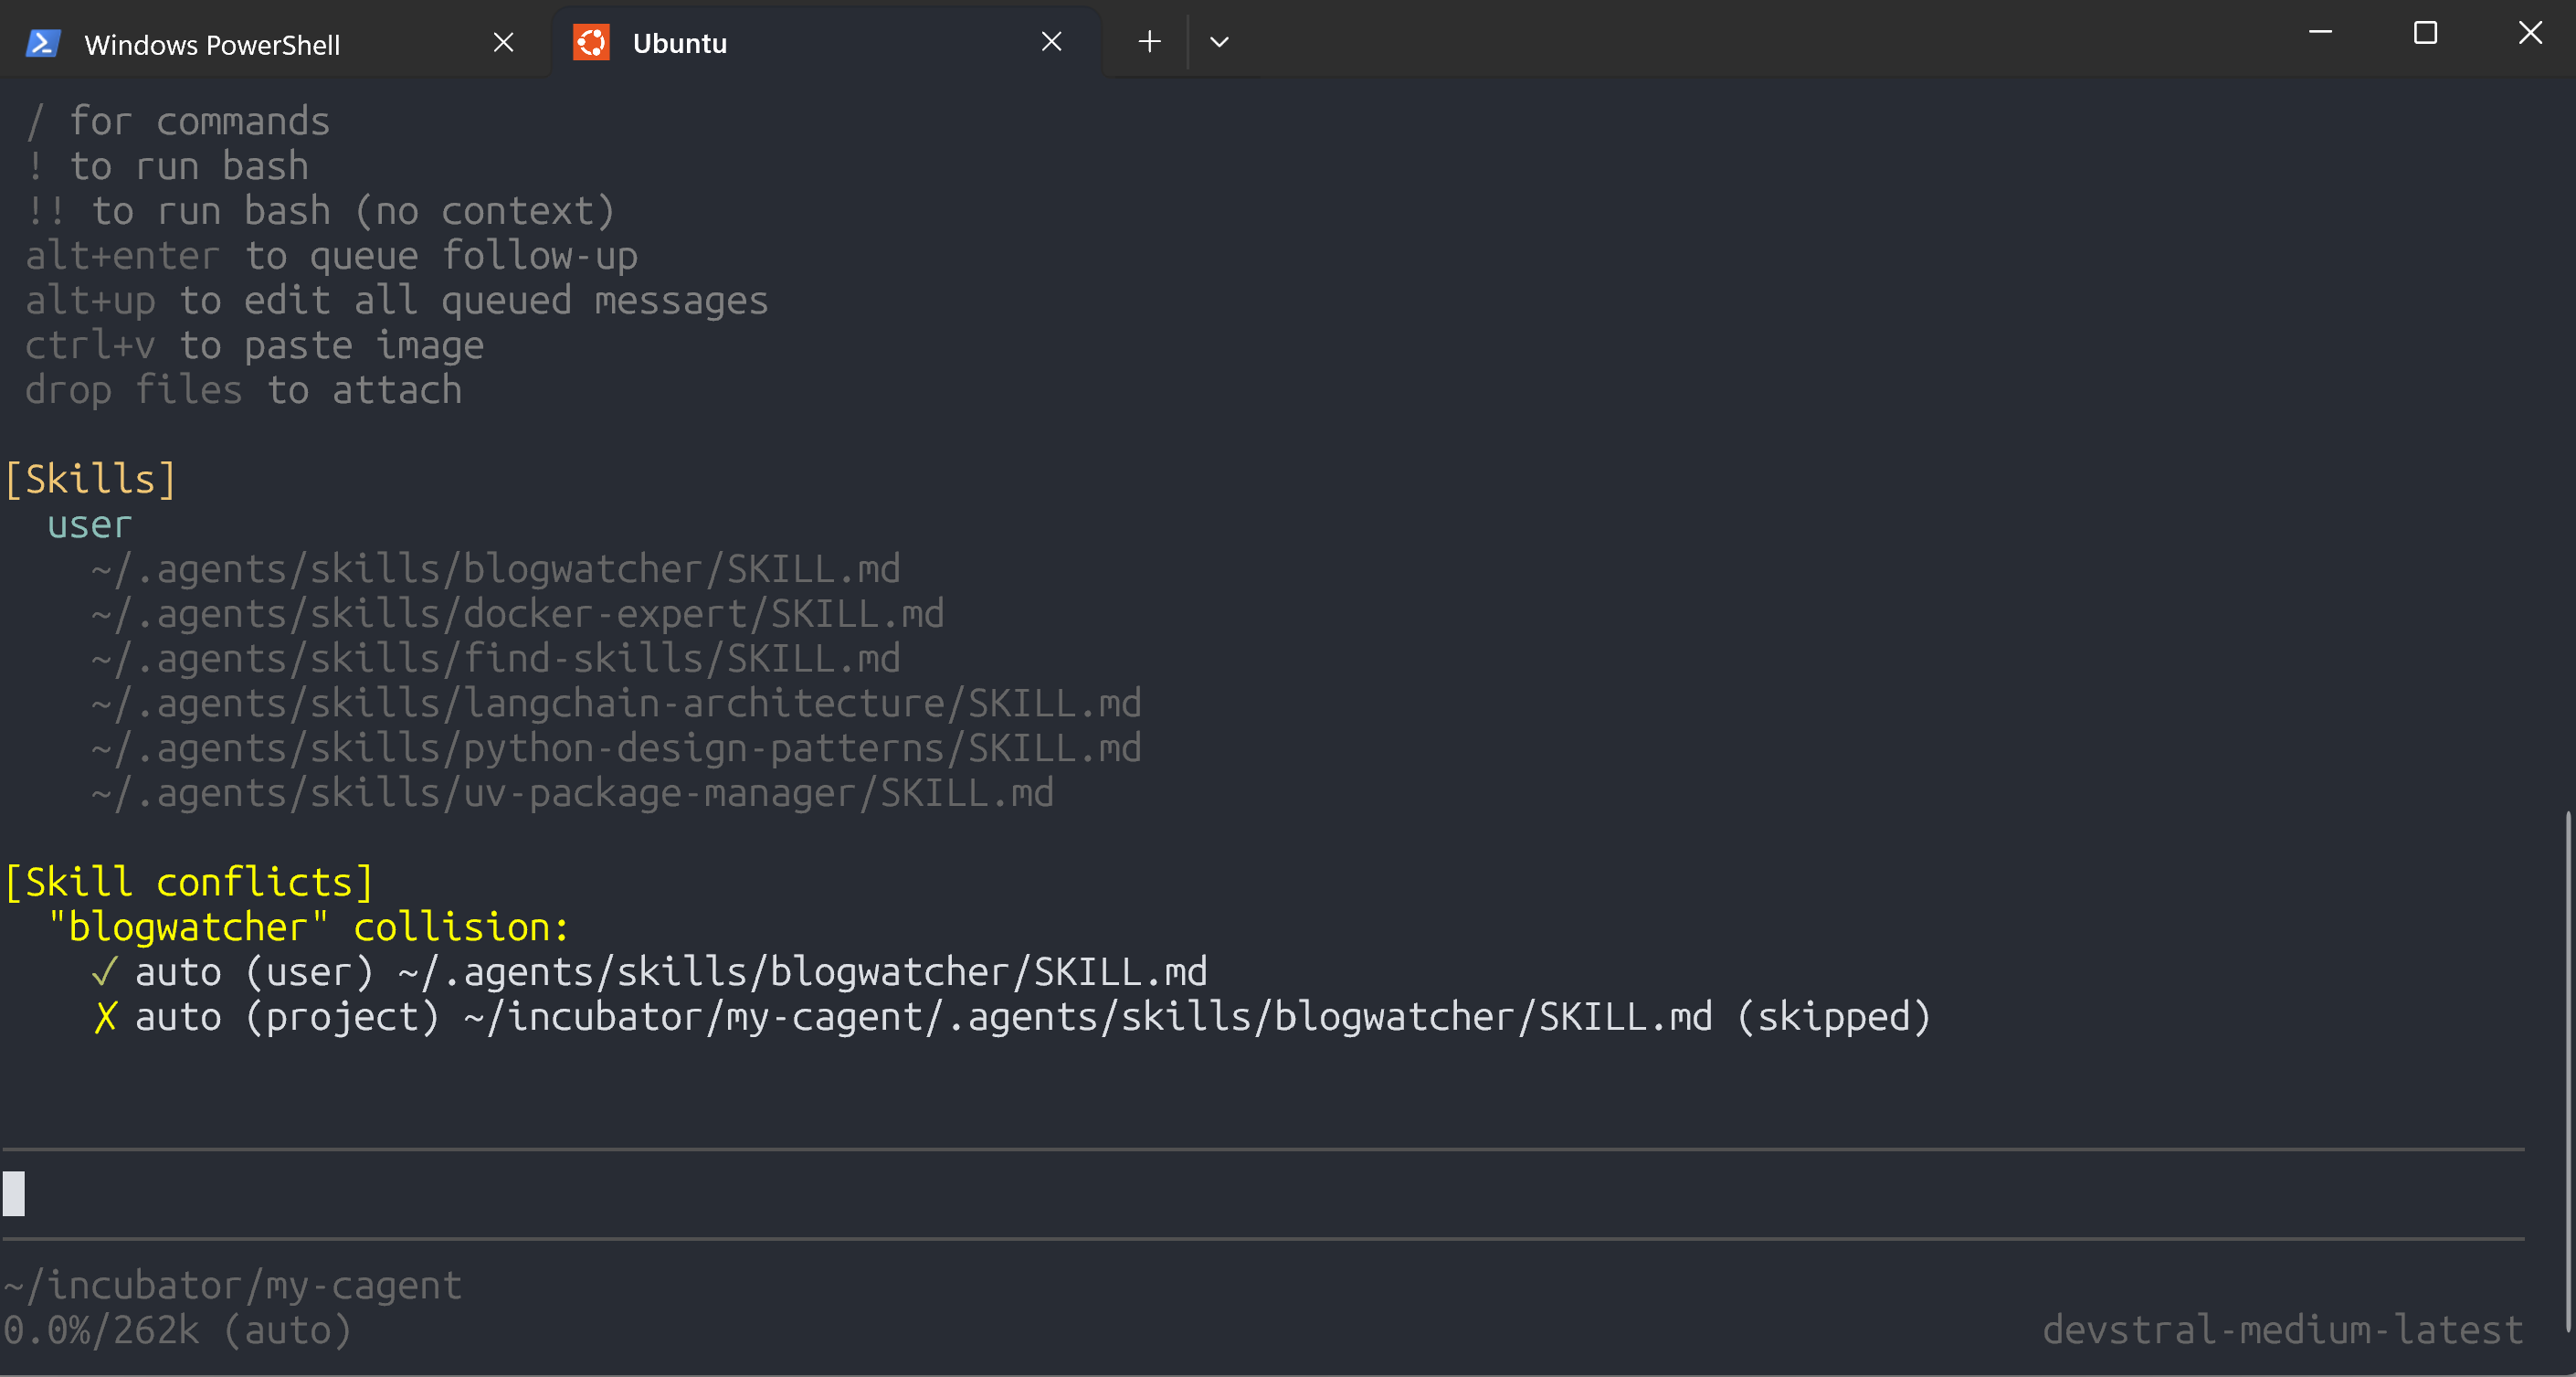The image size is (2576, 1377).
Task: Click the PowerShell tab icon
Action: click(x=42, y=43)
